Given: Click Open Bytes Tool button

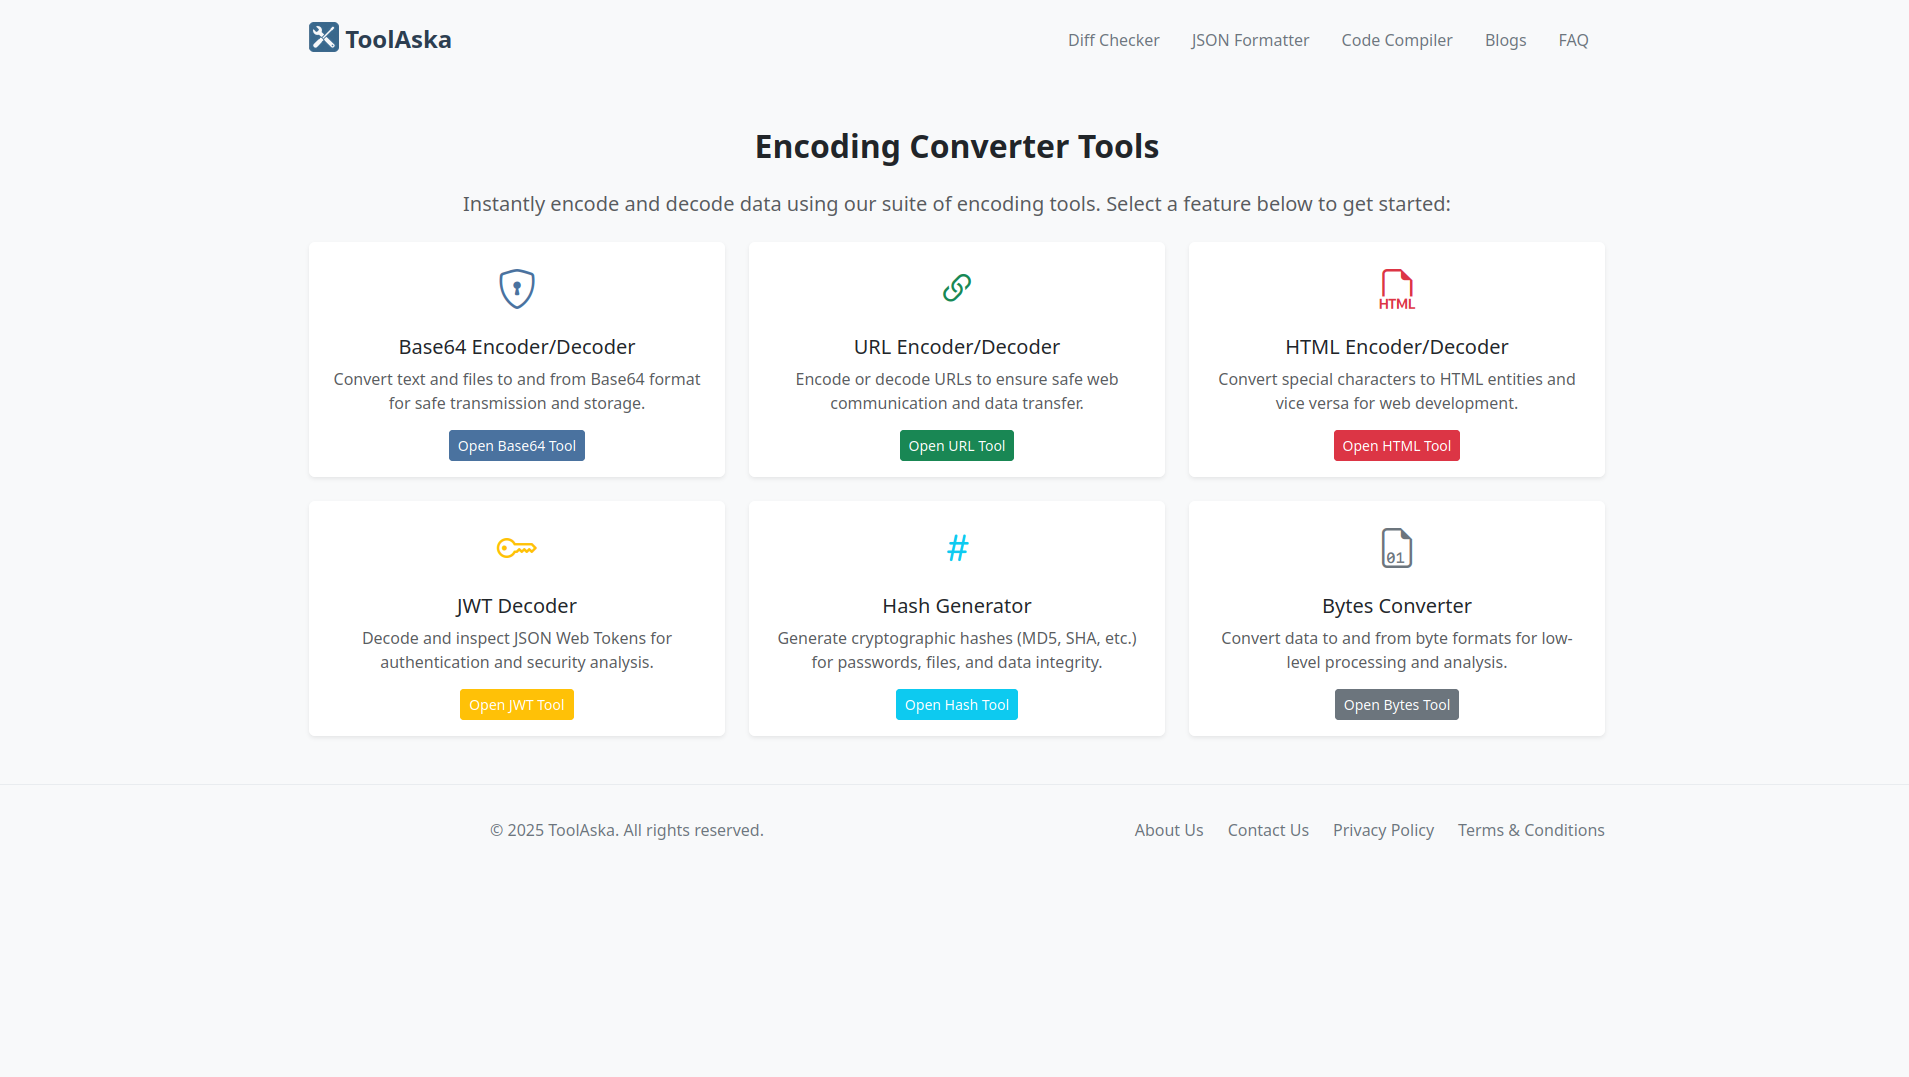Looking at the screenshot, I should coord(1397,705).
